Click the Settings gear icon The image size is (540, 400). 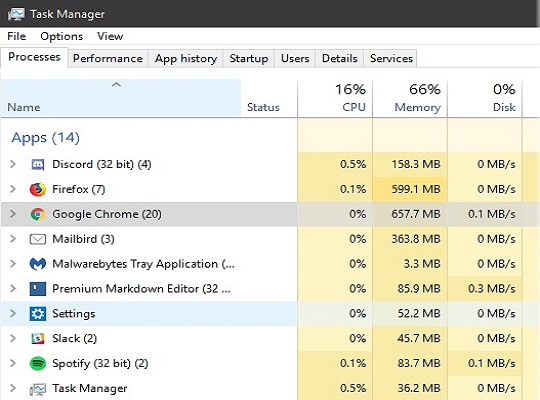[38, 314]
